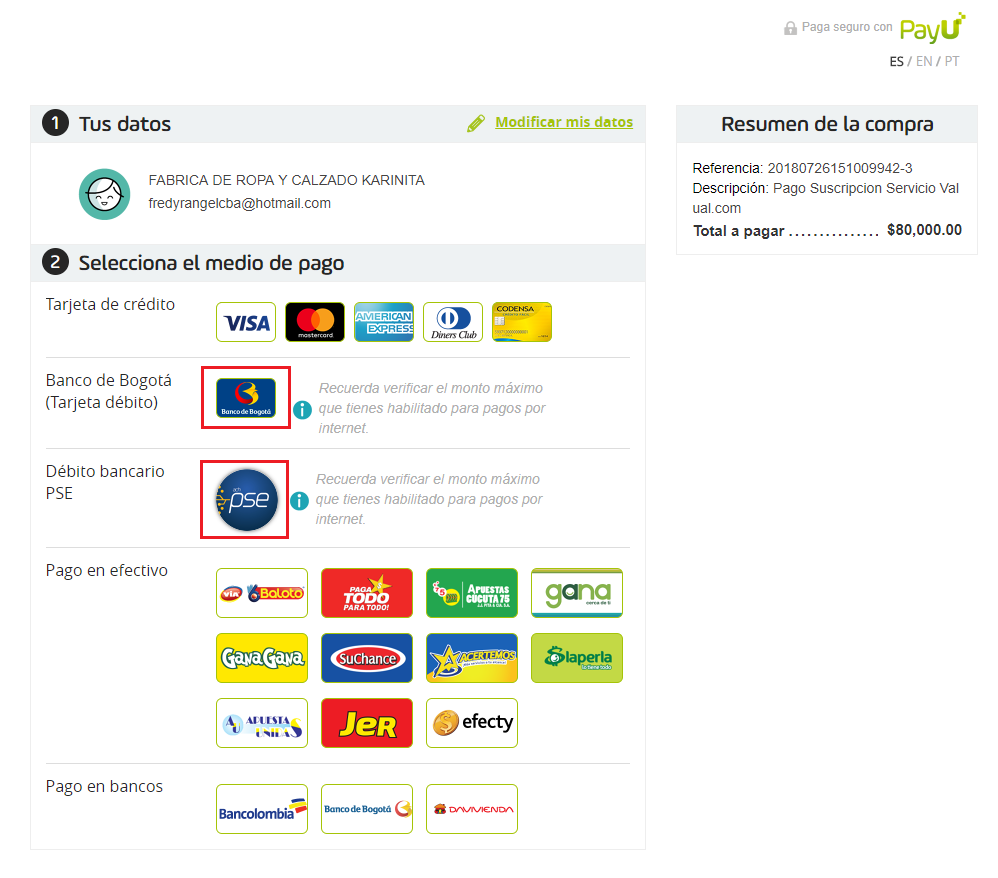Switch language to EN

pos(924,61)
